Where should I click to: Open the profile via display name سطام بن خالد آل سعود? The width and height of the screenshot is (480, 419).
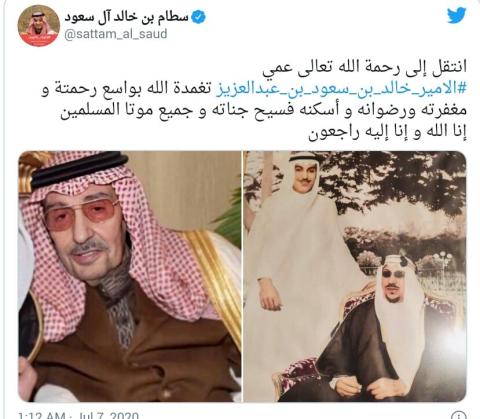127,17
